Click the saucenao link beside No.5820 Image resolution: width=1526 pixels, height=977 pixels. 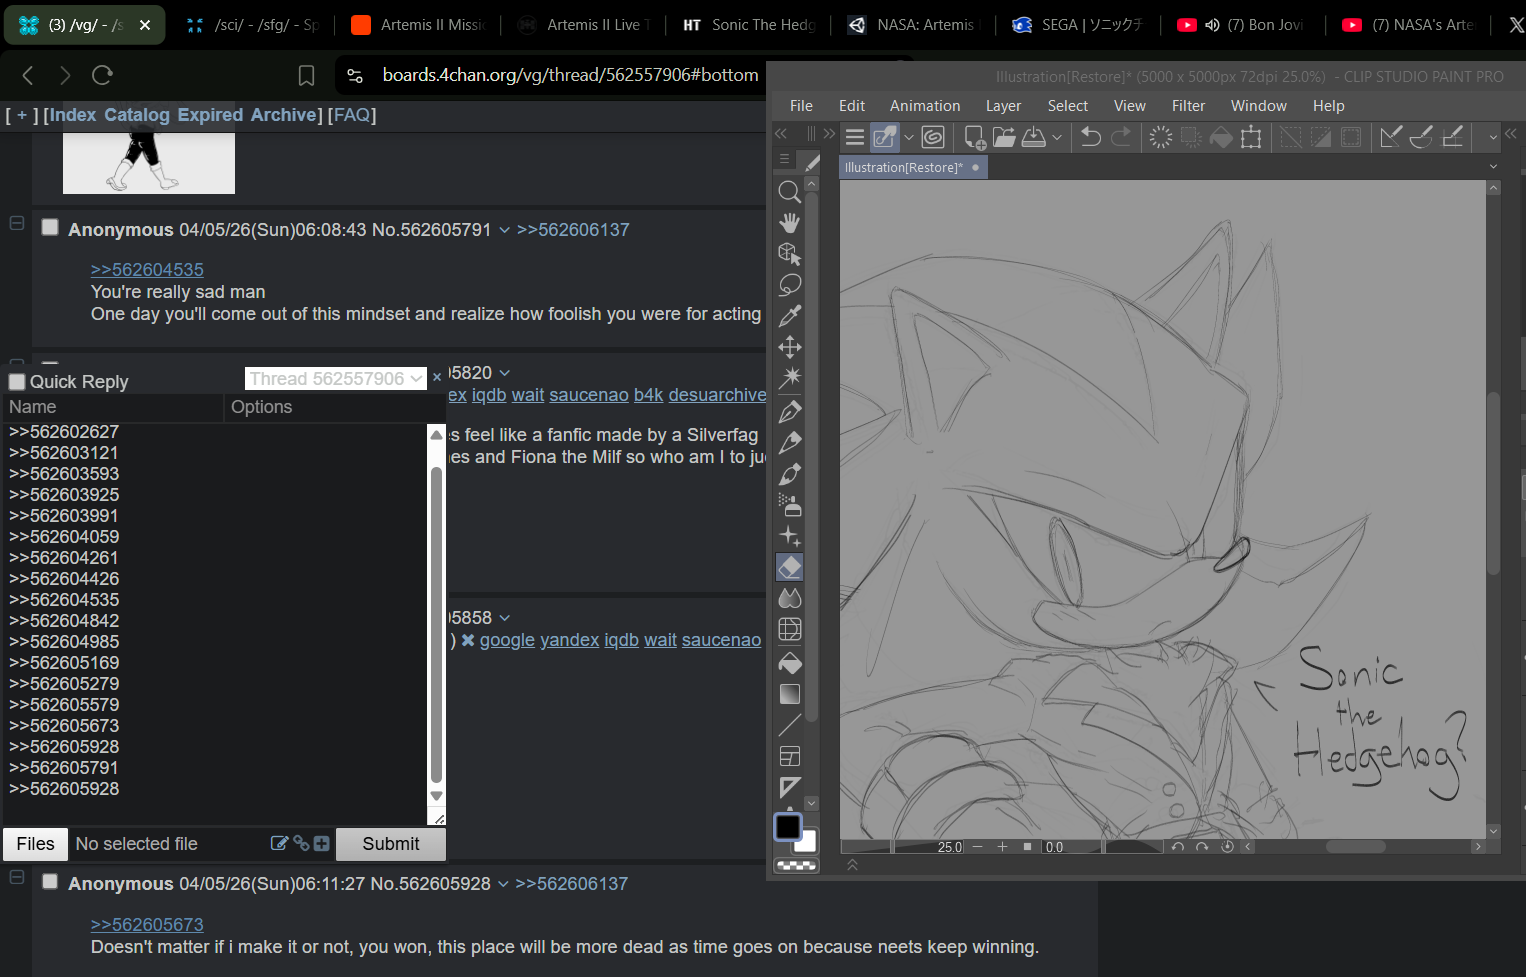pyautogui.click(x=589, y=395)
